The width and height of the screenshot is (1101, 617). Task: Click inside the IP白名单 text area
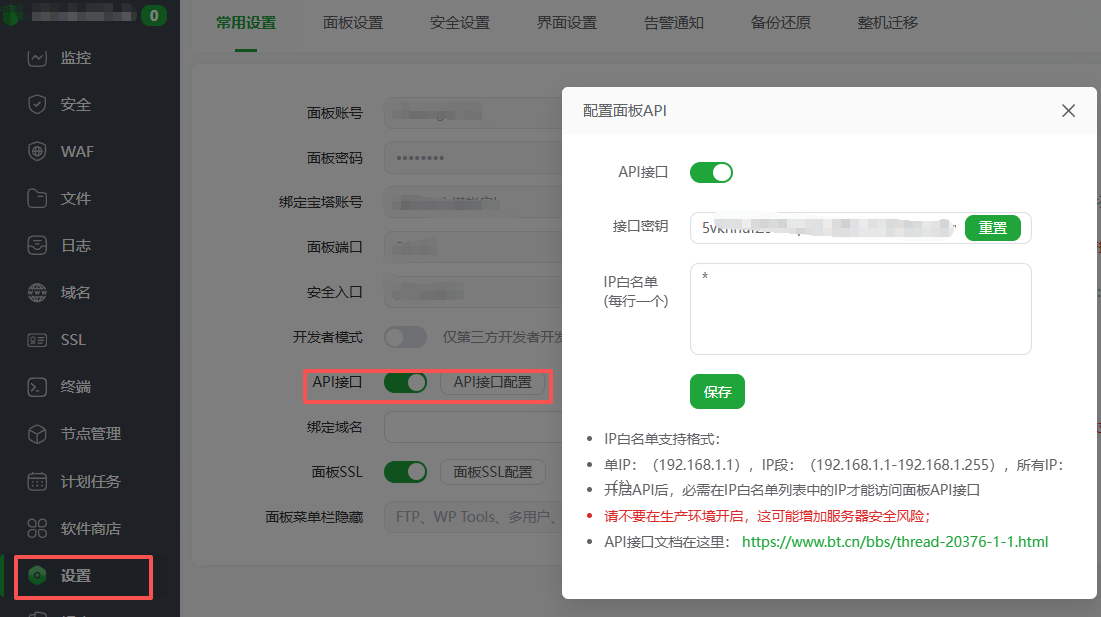coord(860,308)
